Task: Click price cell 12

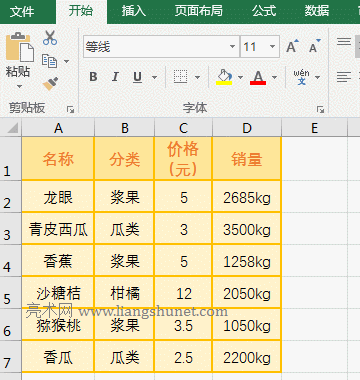Action: coord(183,293)
